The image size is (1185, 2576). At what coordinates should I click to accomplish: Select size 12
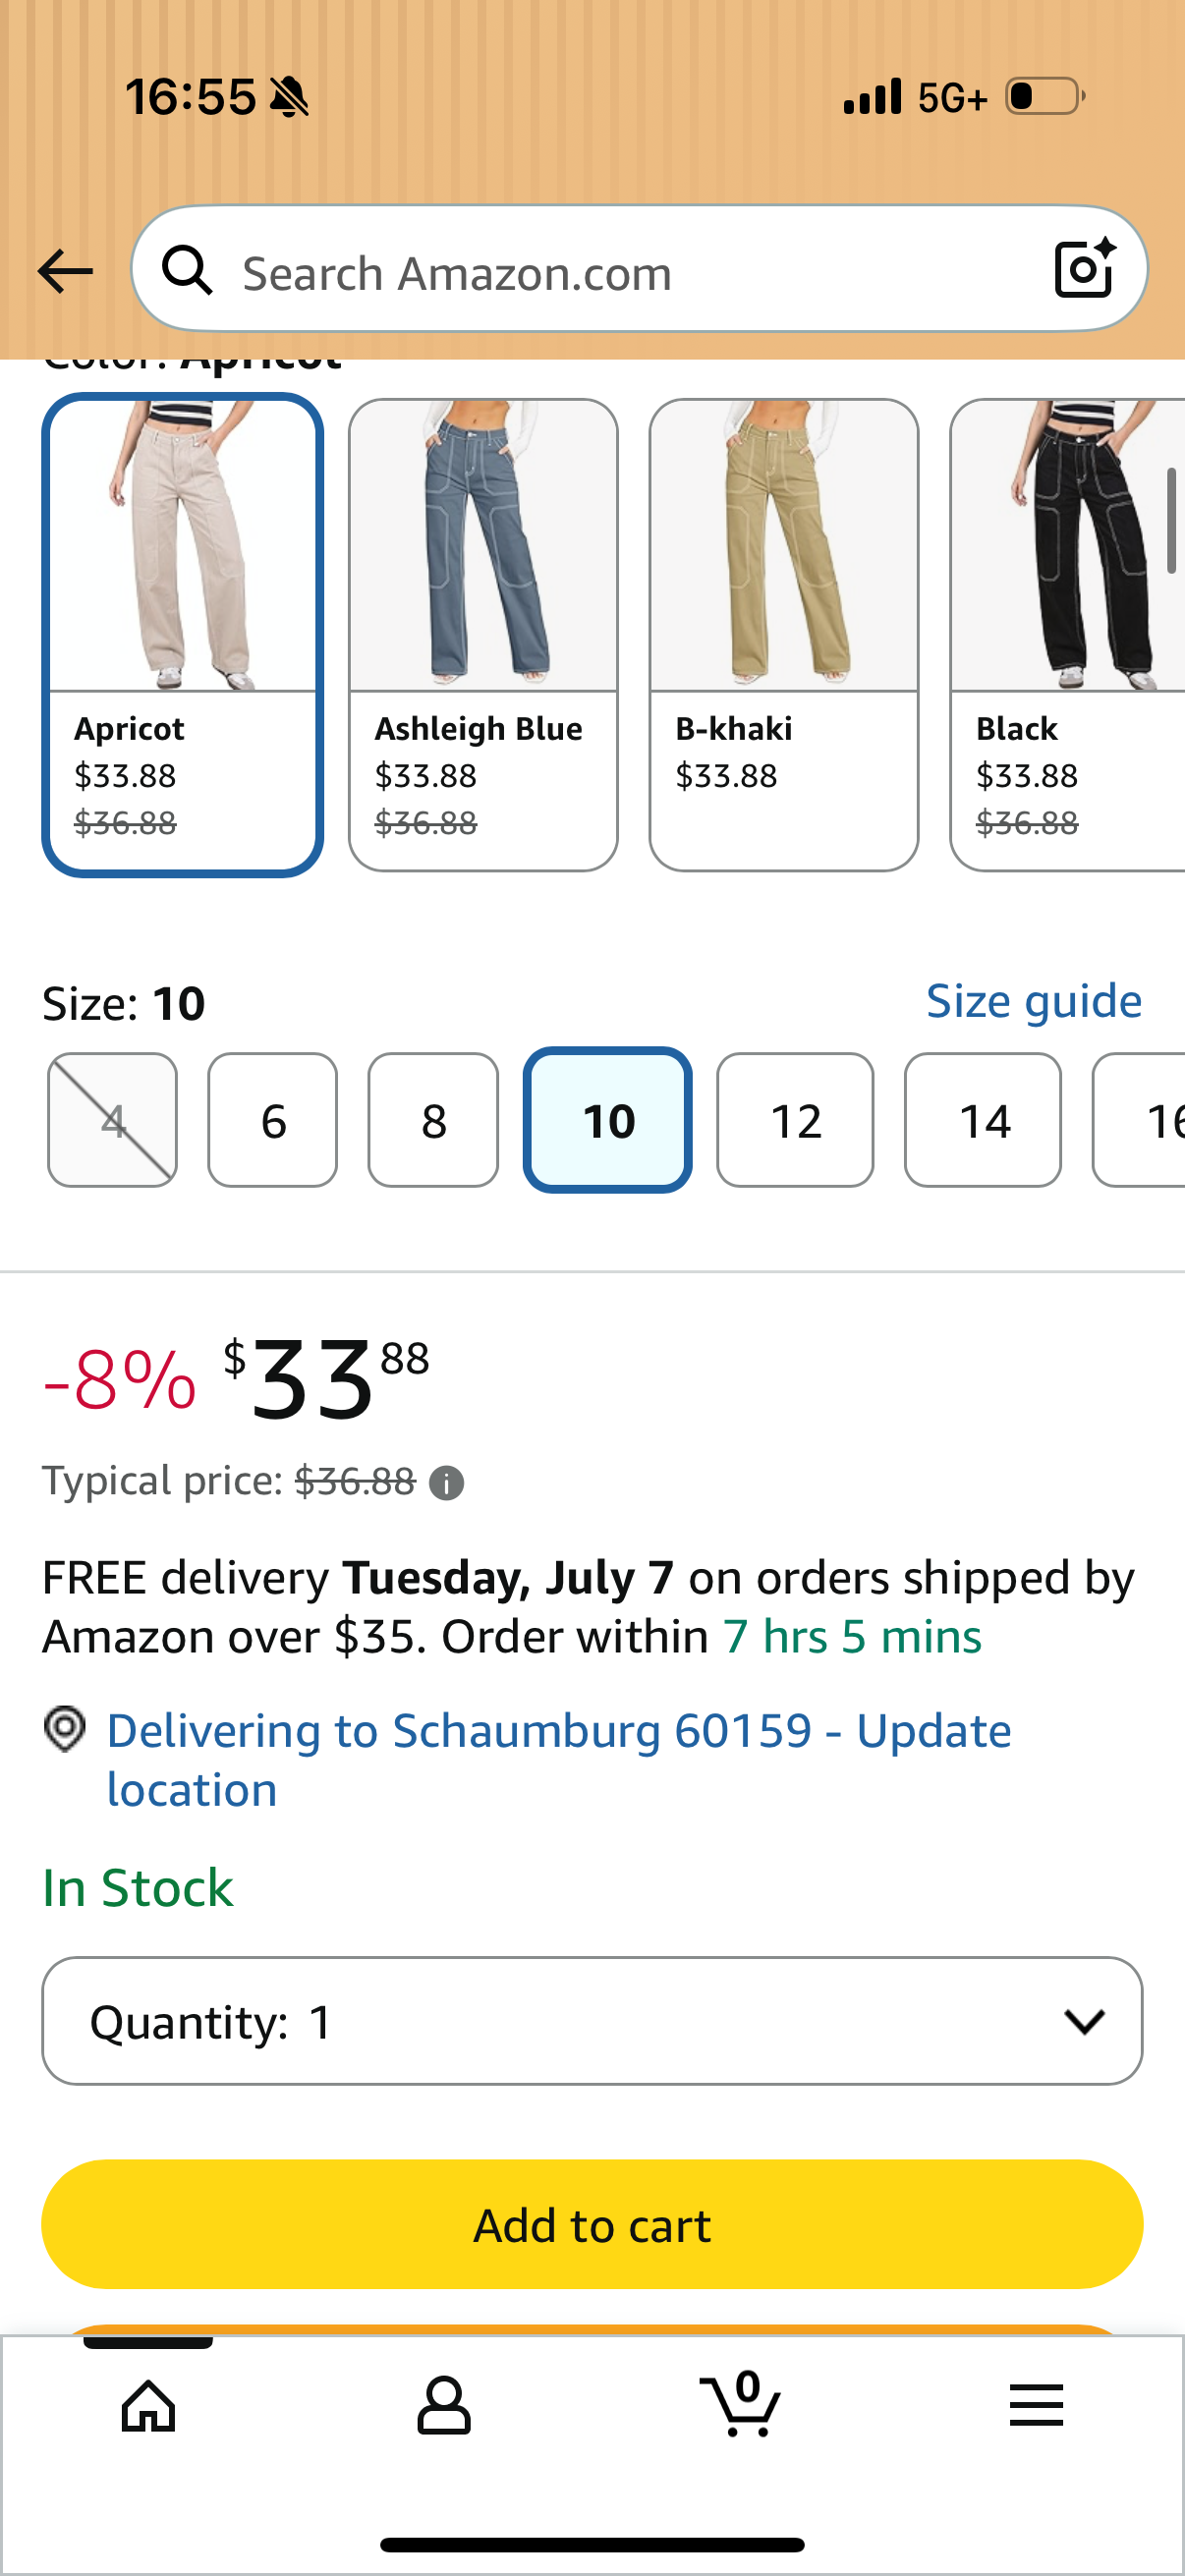(795, 1120)
